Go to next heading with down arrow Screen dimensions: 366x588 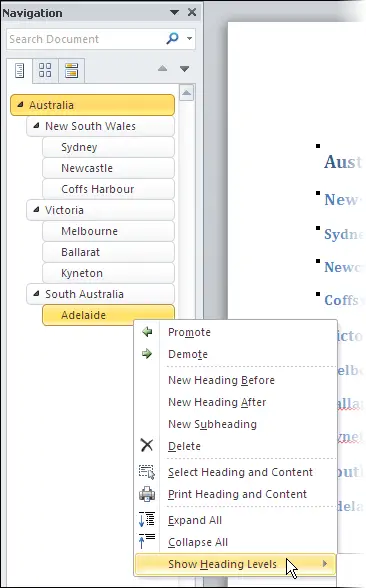[184, 69]
